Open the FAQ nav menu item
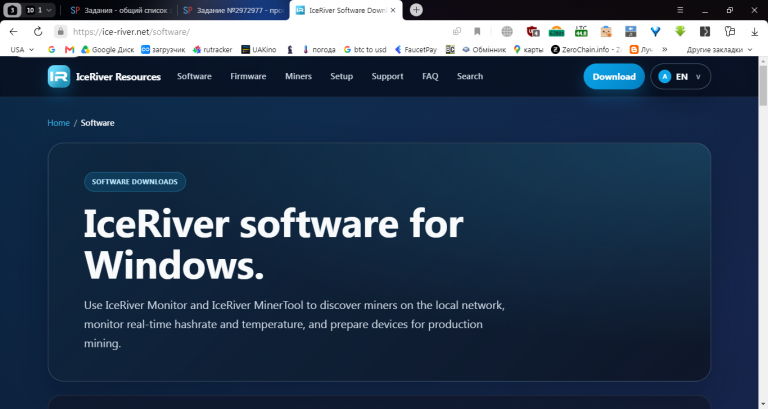The image size is (768, 409). (430, 76)
